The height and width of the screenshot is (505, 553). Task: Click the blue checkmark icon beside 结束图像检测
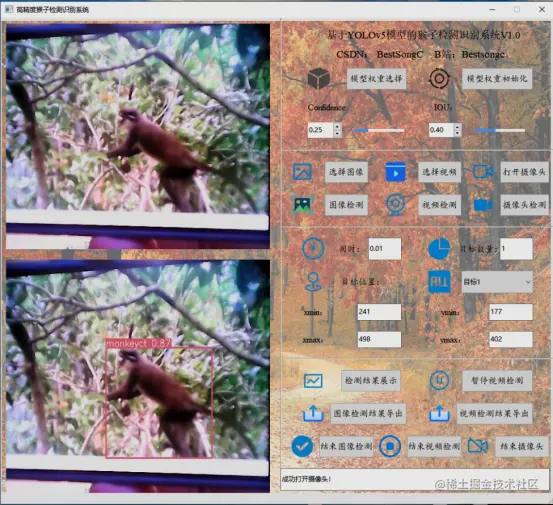coord(302,446)
